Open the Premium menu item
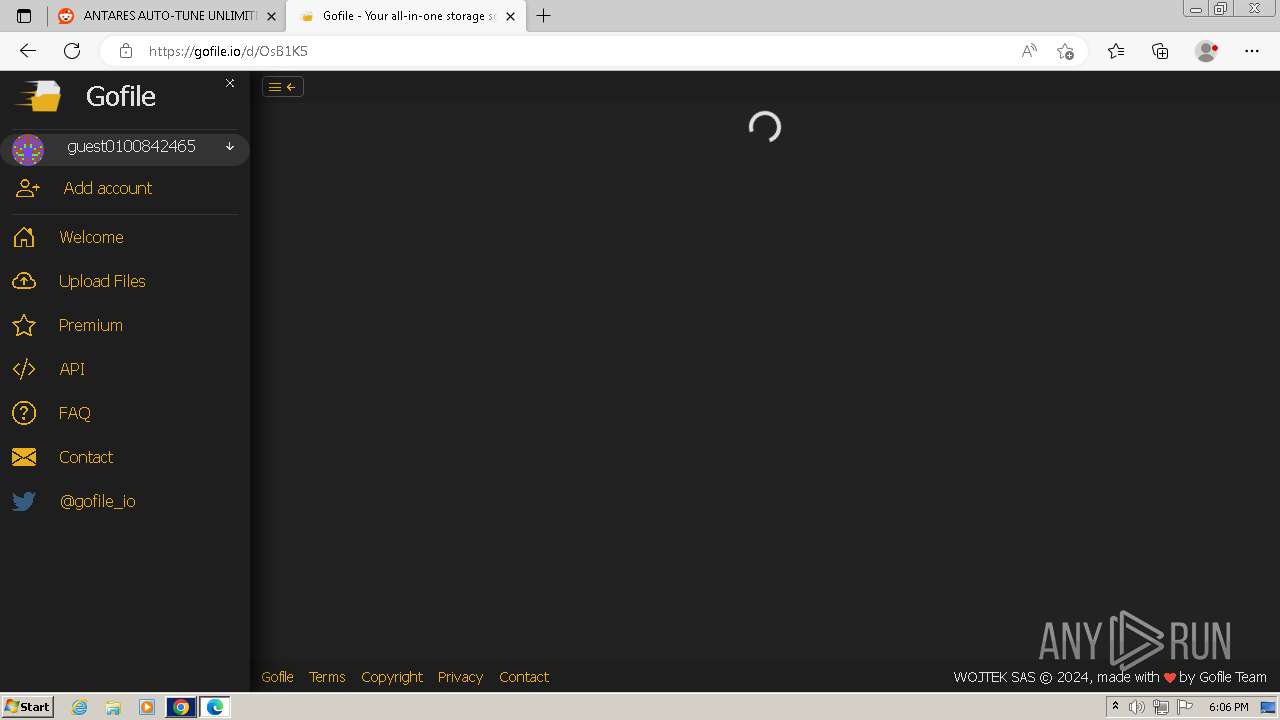The image size is (1280, 720). coord(91,325)
